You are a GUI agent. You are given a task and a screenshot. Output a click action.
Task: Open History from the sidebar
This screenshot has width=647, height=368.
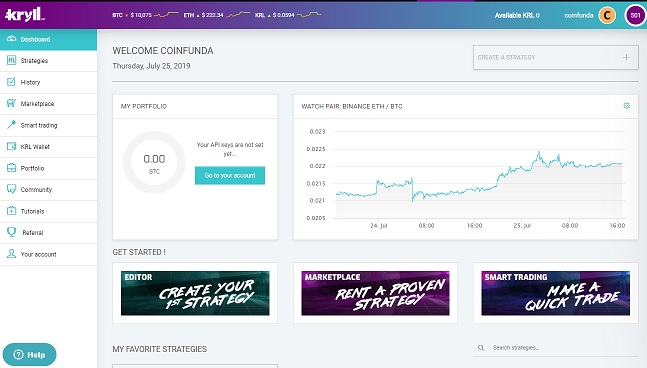pos(48,82)
